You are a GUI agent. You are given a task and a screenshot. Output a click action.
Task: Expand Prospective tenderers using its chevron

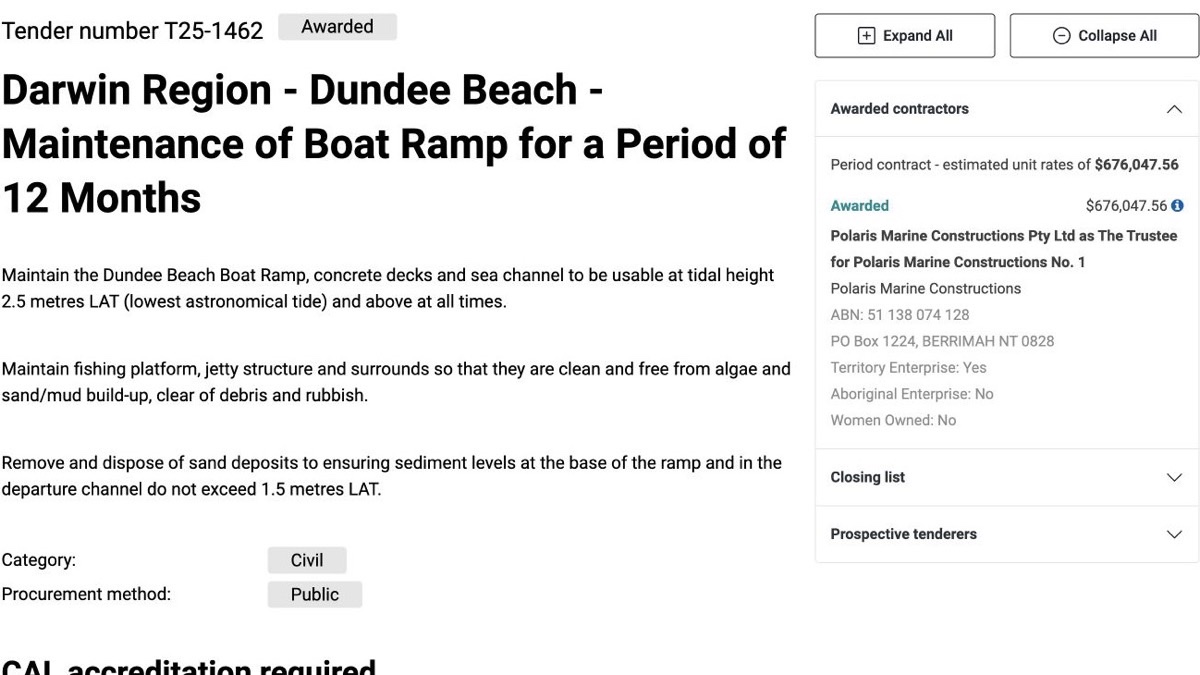[1174, 535]
